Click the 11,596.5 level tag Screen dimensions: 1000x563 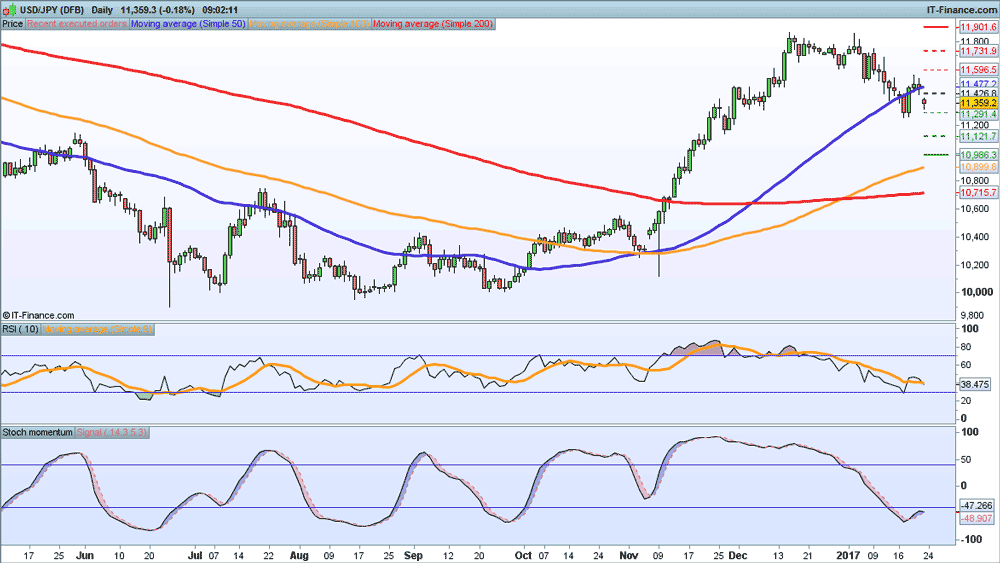click(x=978, y=70)
